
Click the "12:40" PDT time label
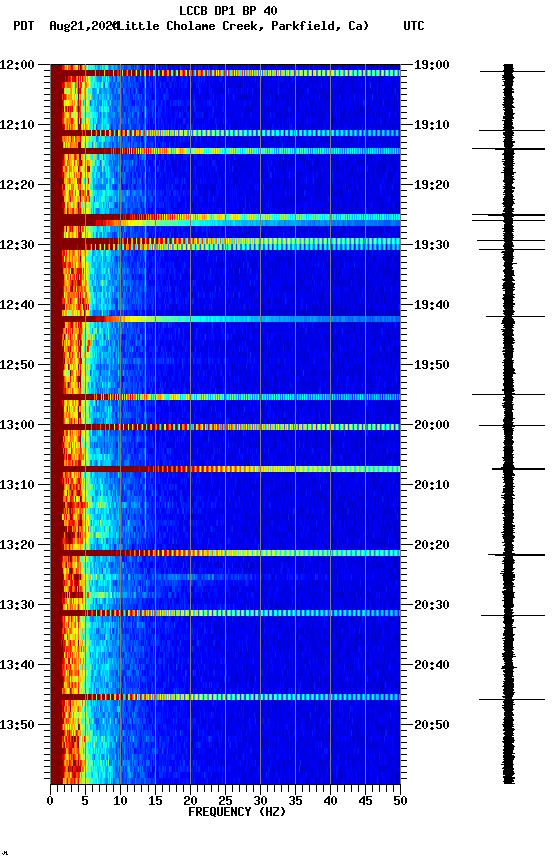tap(17, 305)
